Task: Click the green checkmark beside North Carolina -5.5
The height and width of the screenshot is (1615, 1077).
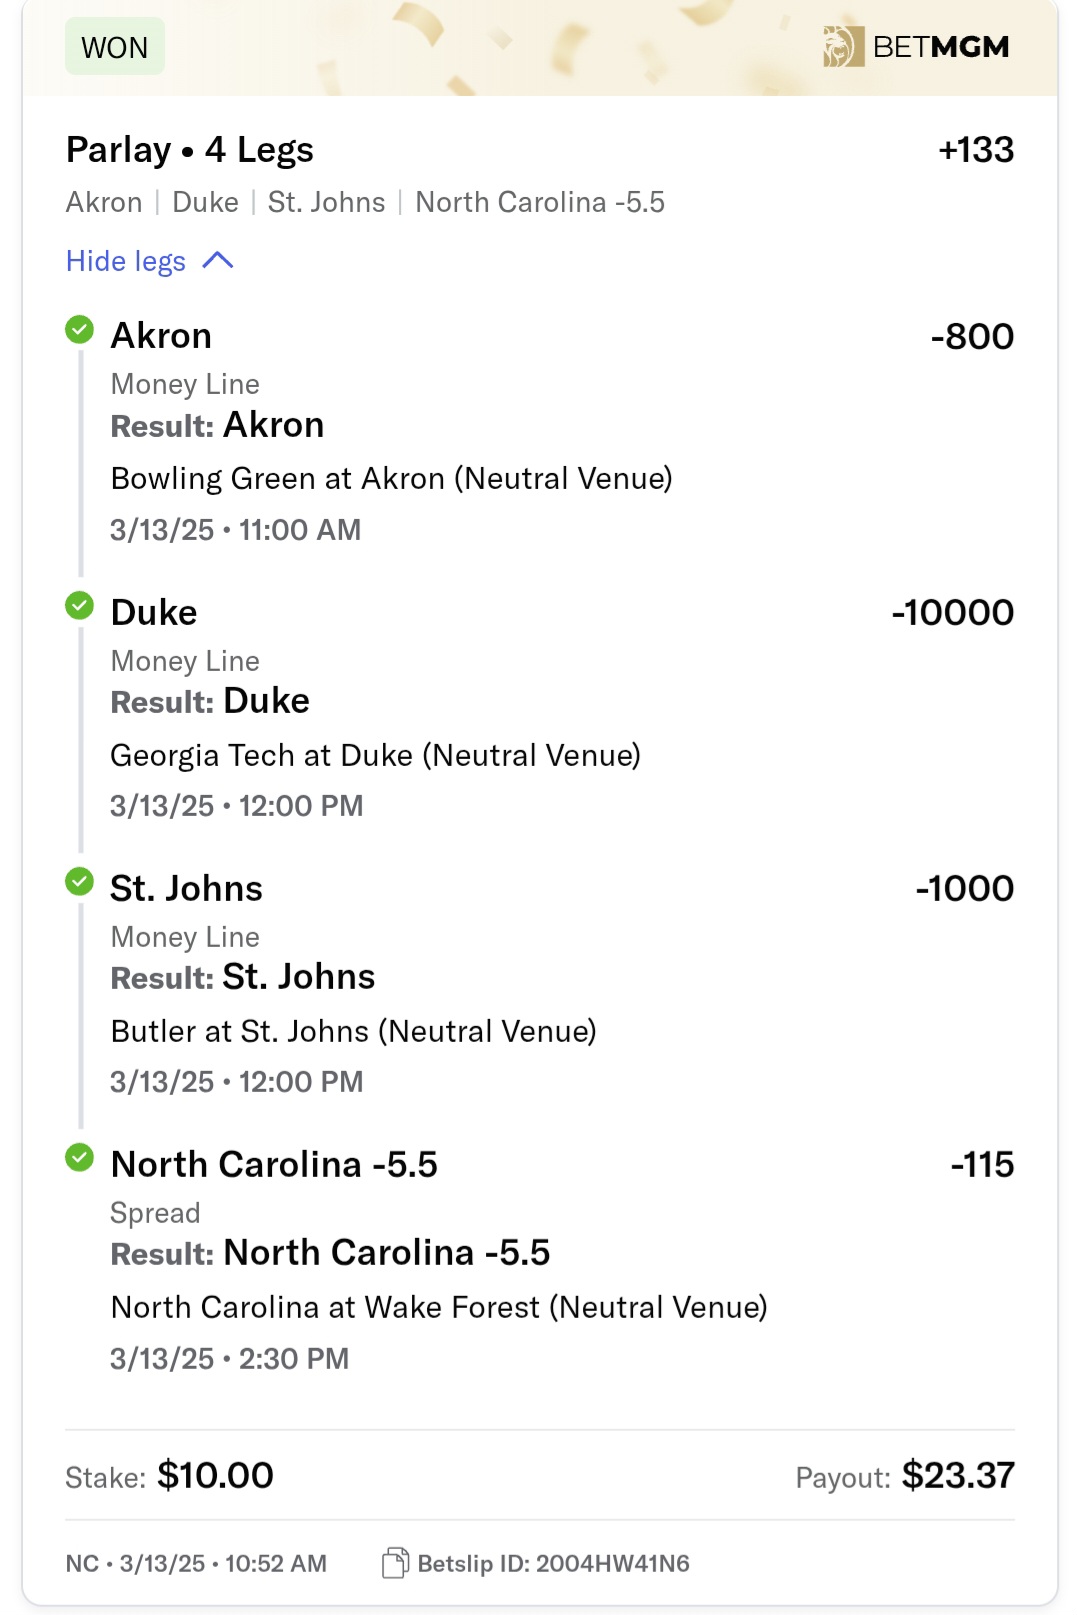Action: [x=79, y=1157]
